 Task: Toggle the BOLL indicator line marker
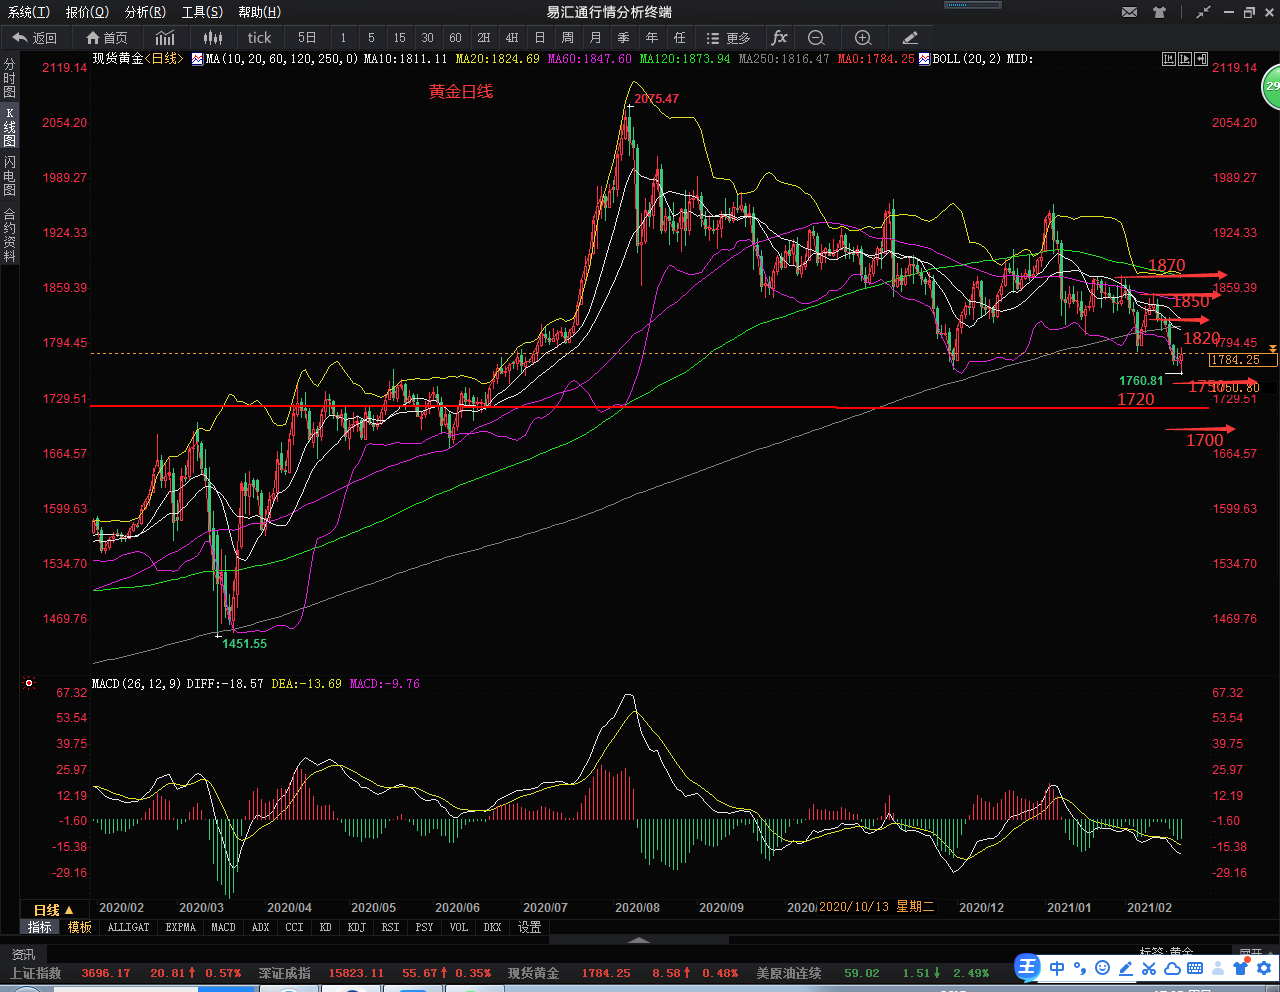click(924, 59)
